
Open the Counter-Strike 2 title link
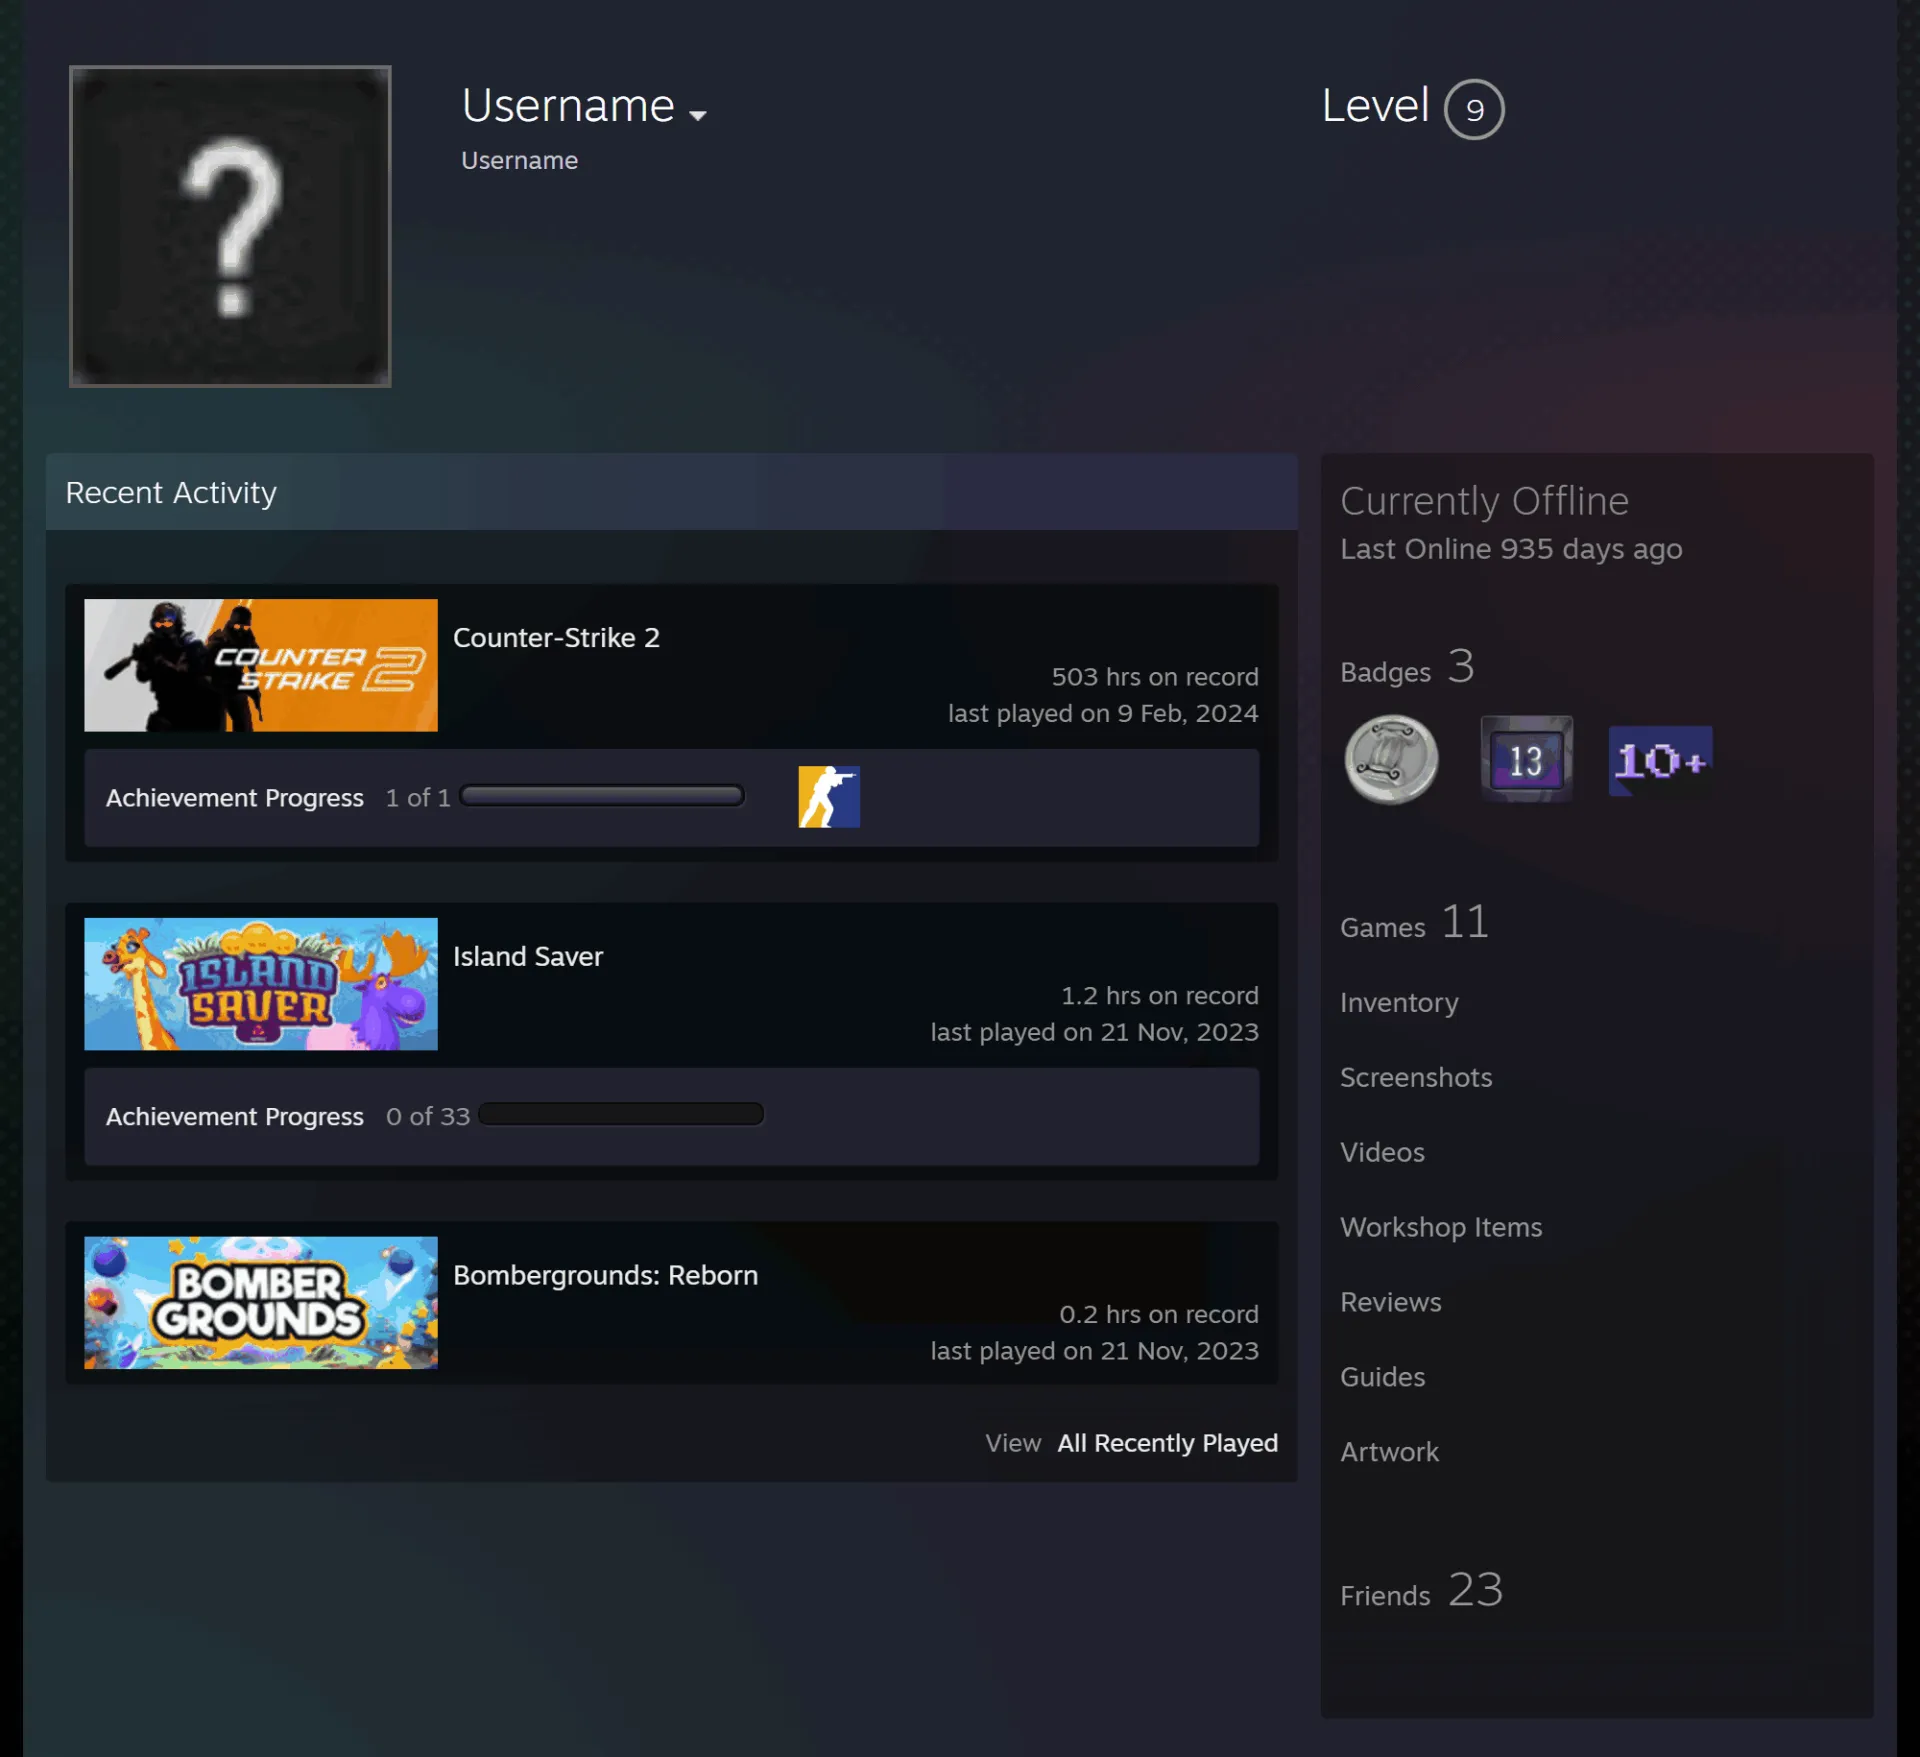pos(556,637)
